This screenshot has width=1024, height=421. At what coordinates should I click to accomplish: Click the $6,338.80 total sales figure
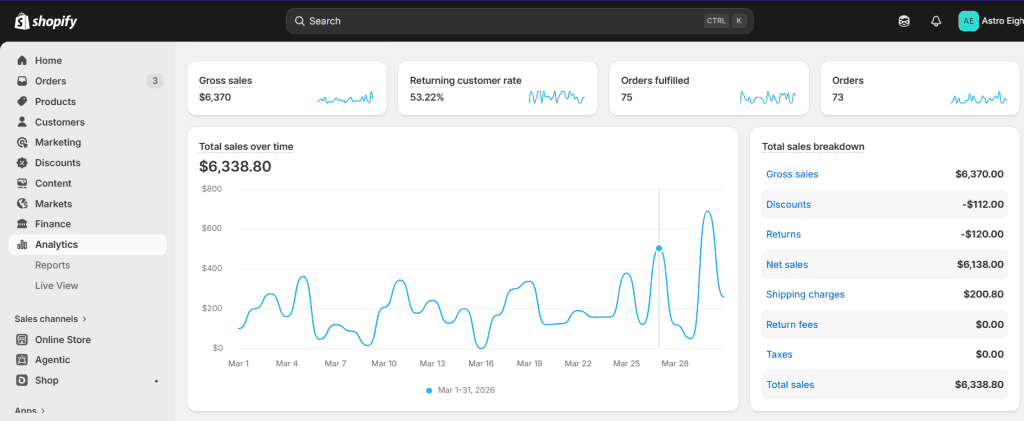pyautogui.click(x=235, y=166)
